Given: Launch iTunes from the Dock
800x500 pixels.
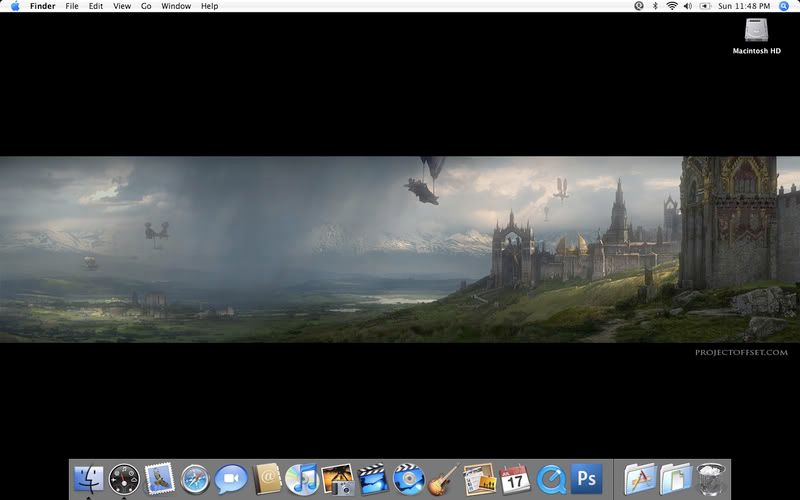Looking at the screenshot, I should point(302,480).
